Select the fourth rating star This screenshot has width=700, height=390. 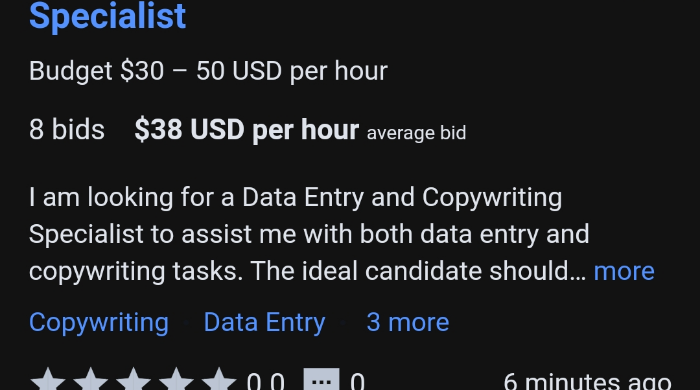tap(176, 380)
